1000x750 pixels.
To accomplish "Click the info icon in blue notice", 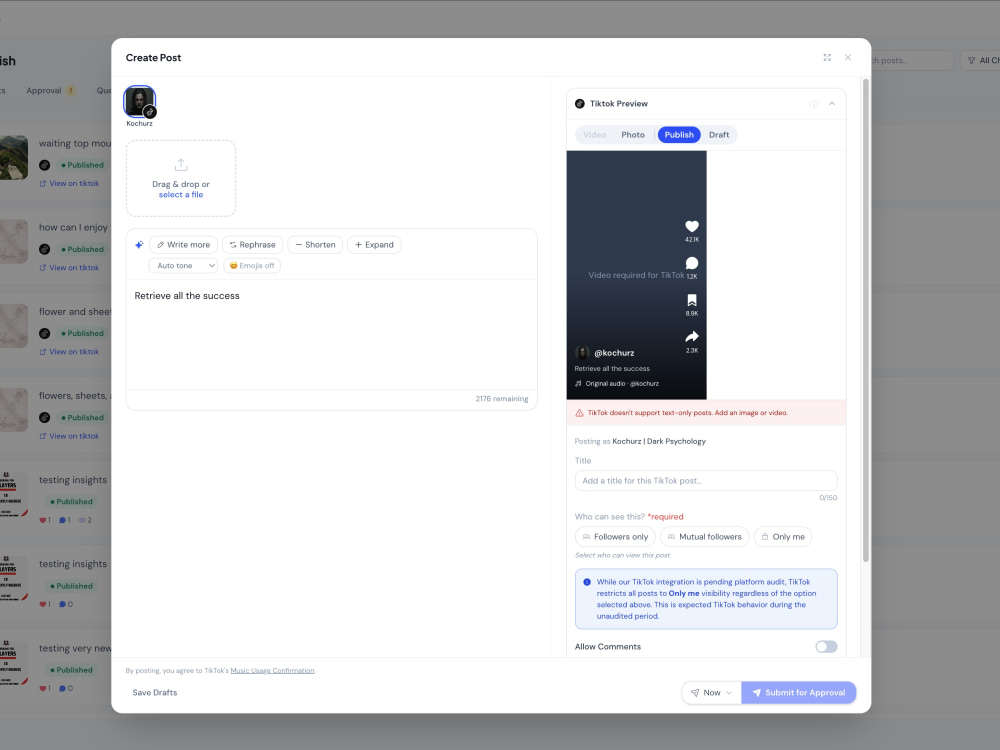I will tap(587, 582).
